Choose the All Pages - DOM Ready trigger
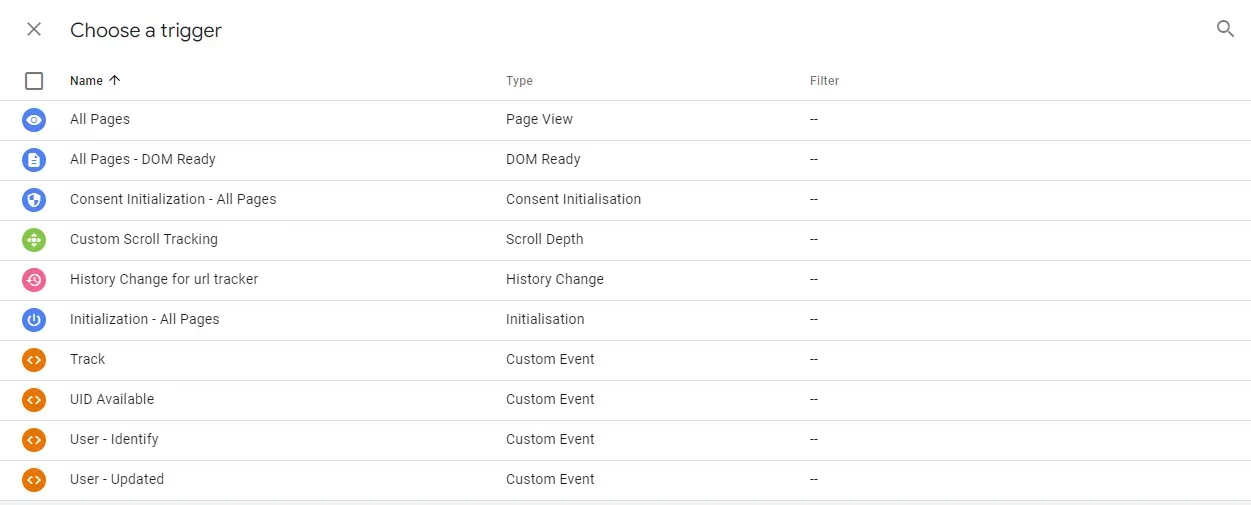This screenshot has height=505, width=1251. pyautogui.click(x=143, y=159)
